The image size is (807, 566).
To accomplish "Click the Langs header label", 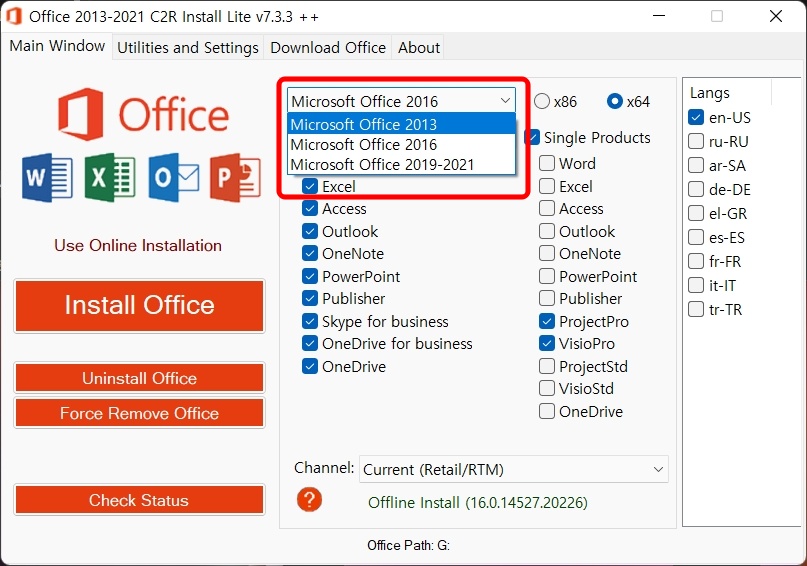I will 710,93.
